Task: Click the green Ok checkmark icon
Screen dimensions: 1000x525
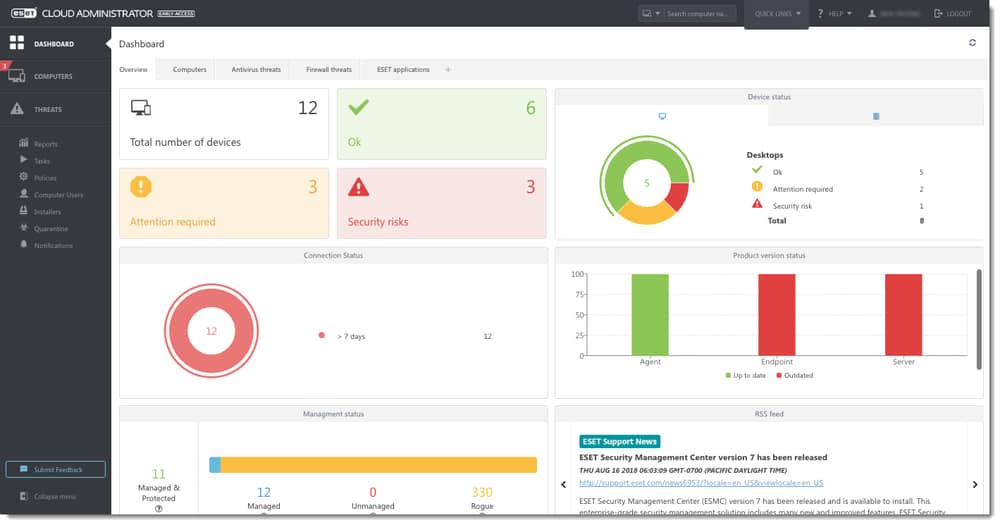Action: coord(358,107)
